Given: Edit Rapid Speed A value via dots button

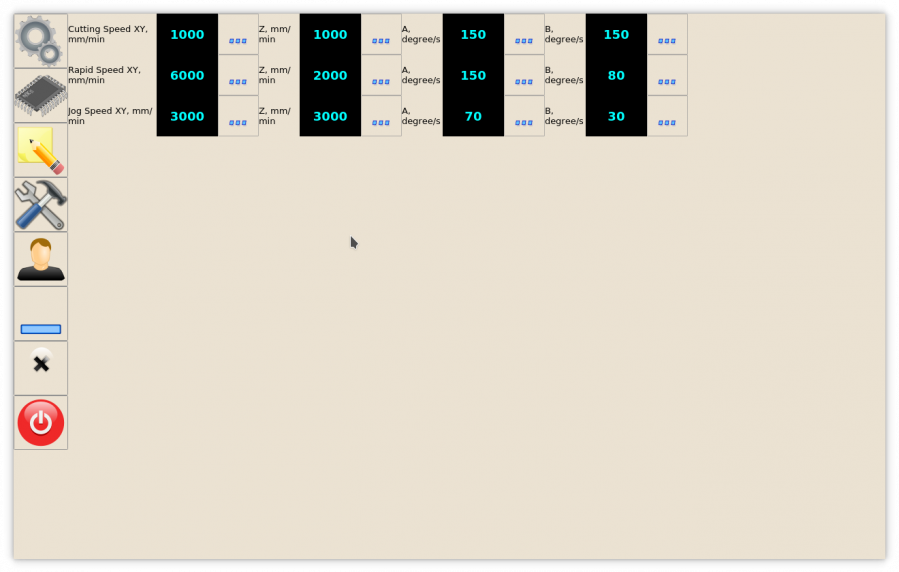Looking at the screenshot, I should coord(524,75).
